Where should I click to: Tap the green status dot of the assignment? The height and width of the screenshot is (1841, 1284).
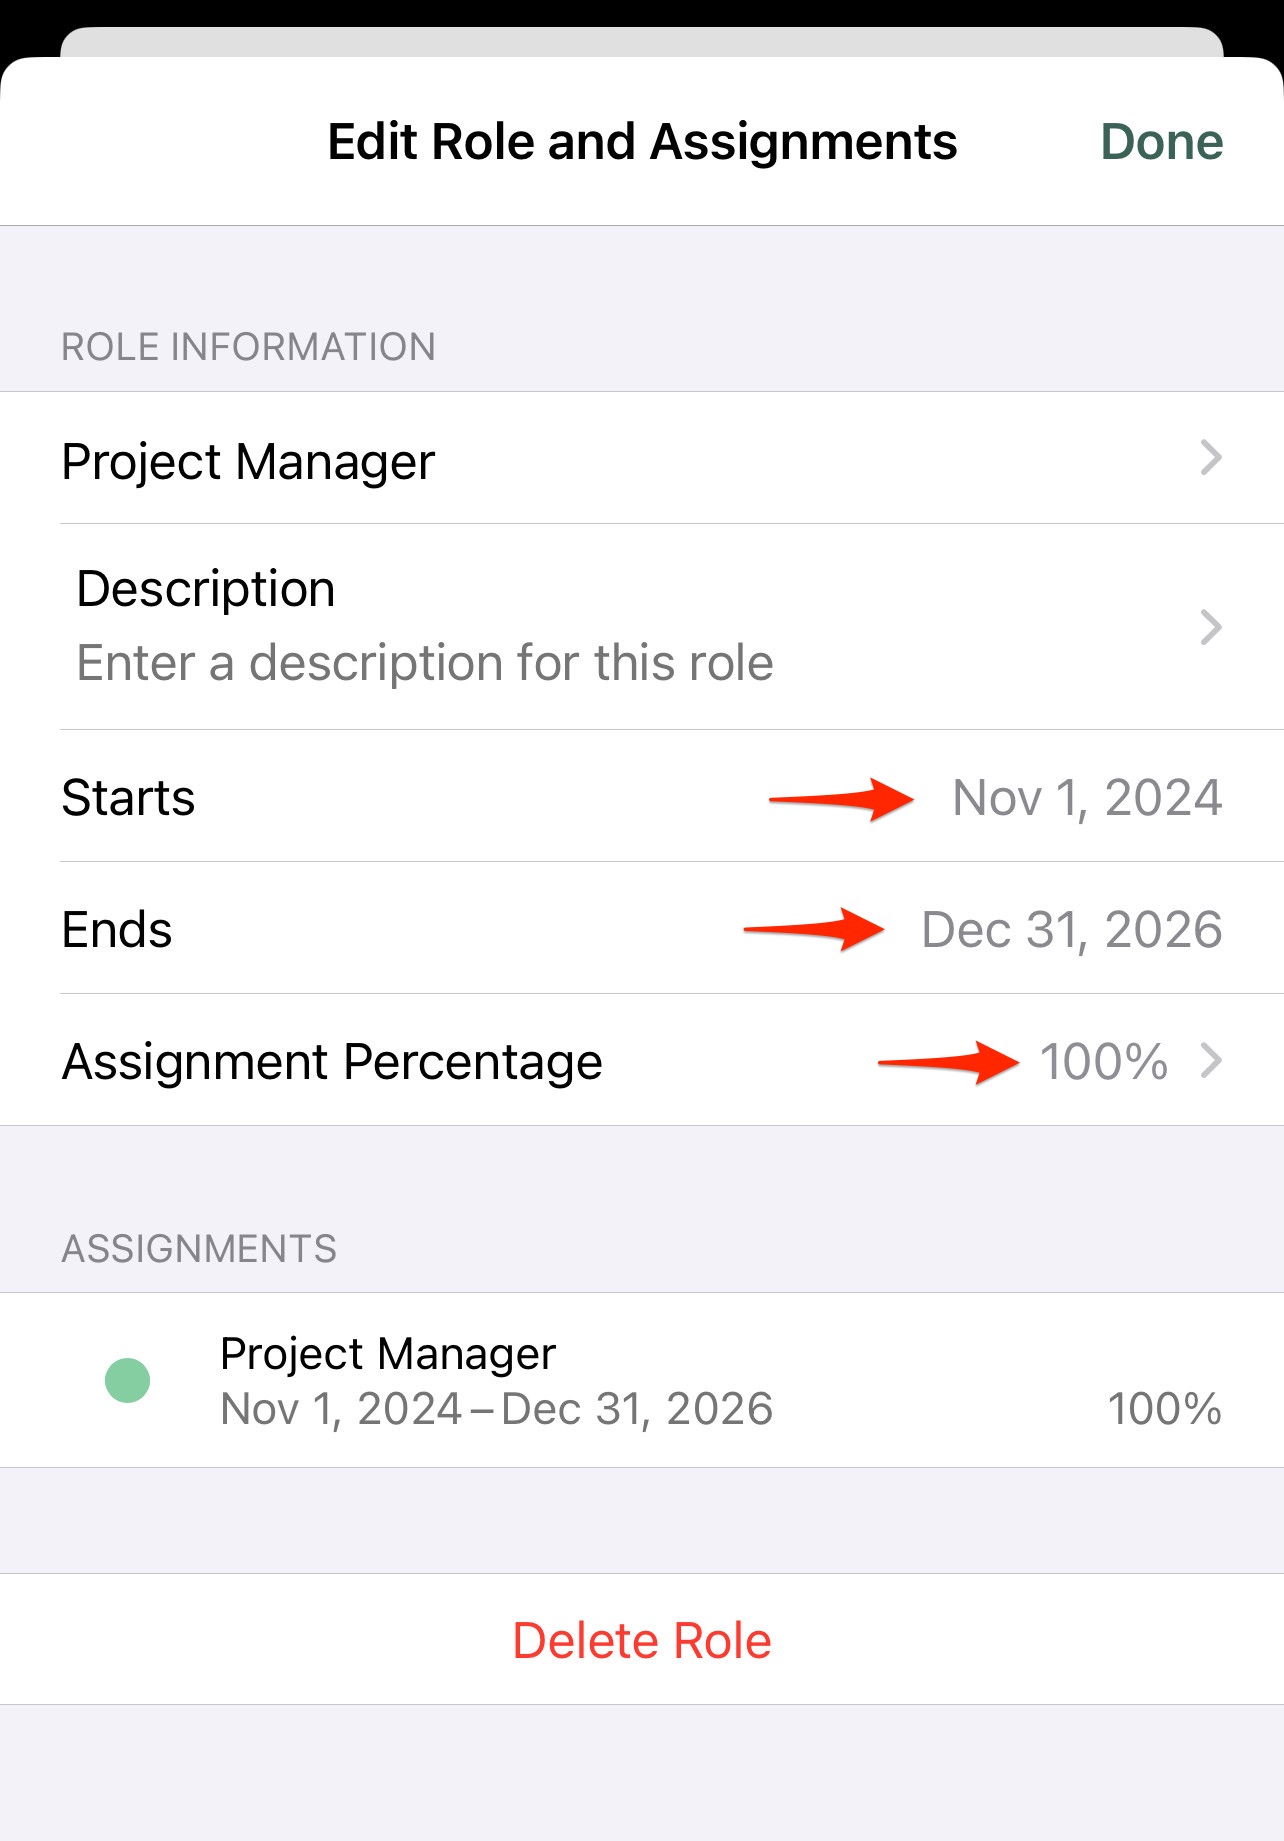click(128, 1381)
